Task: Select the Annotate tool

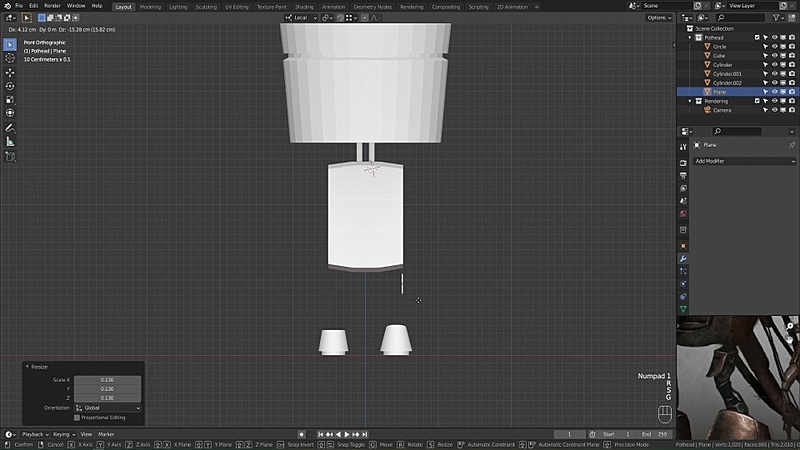Action: [x=10, y=128]
